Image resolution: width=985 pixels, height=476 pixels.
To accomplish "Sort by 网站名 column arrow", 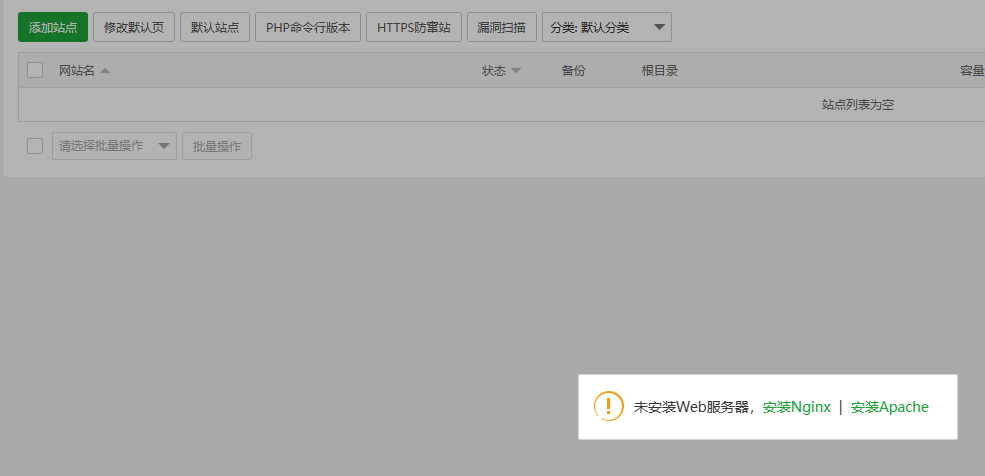I will (x=105, y=71).
